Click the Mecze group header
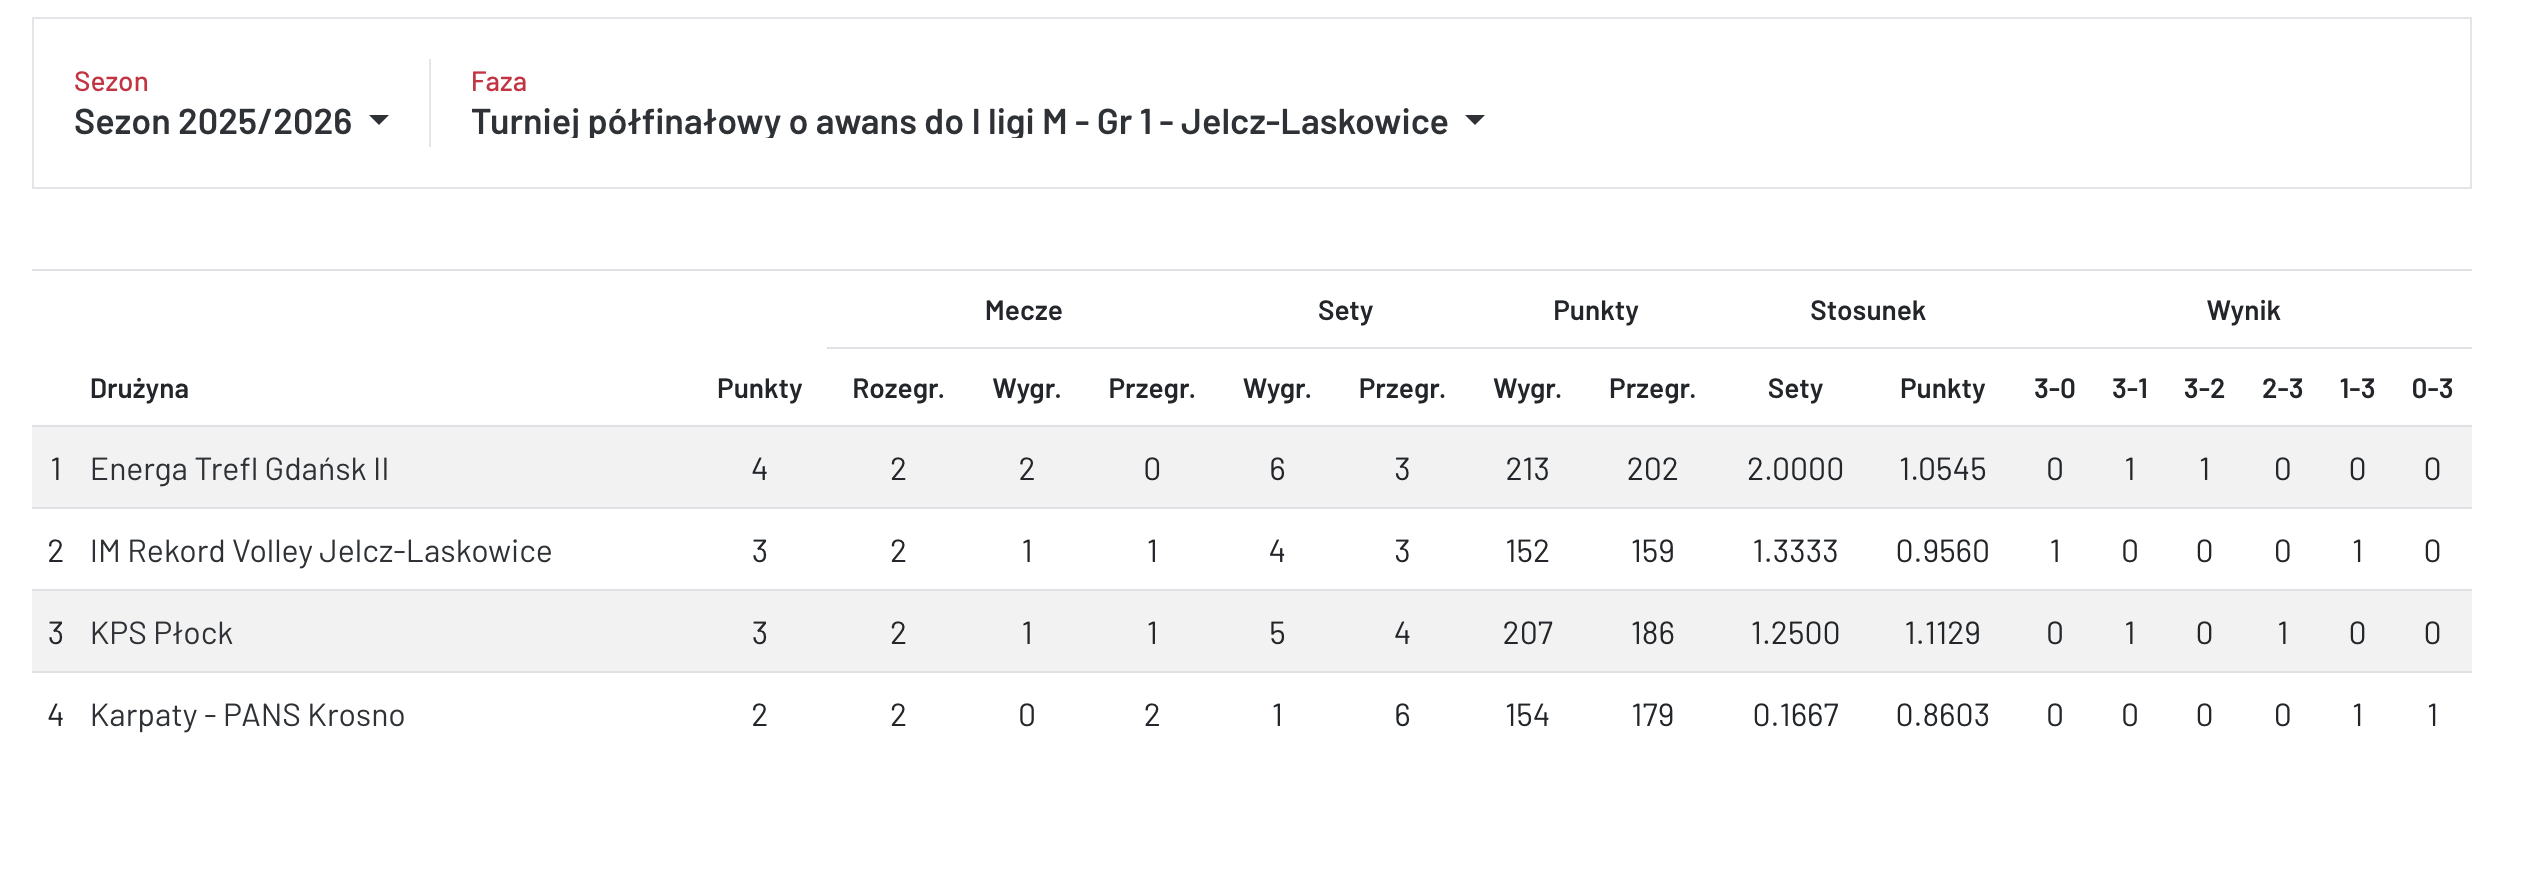Image resolution: width=2522 pixels, height=874 pixels. click(x=1023, y=310)
